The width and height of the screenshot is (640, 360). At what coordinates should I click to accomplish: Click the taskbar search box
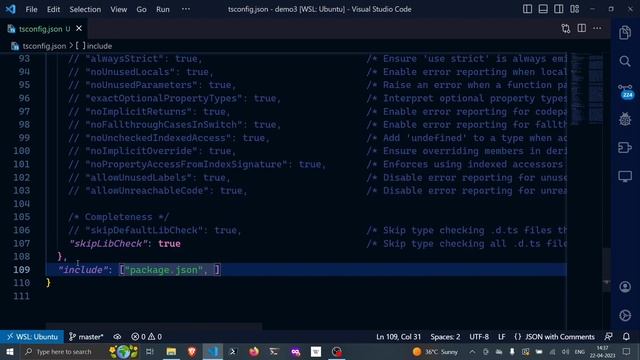tap(63, 352)
